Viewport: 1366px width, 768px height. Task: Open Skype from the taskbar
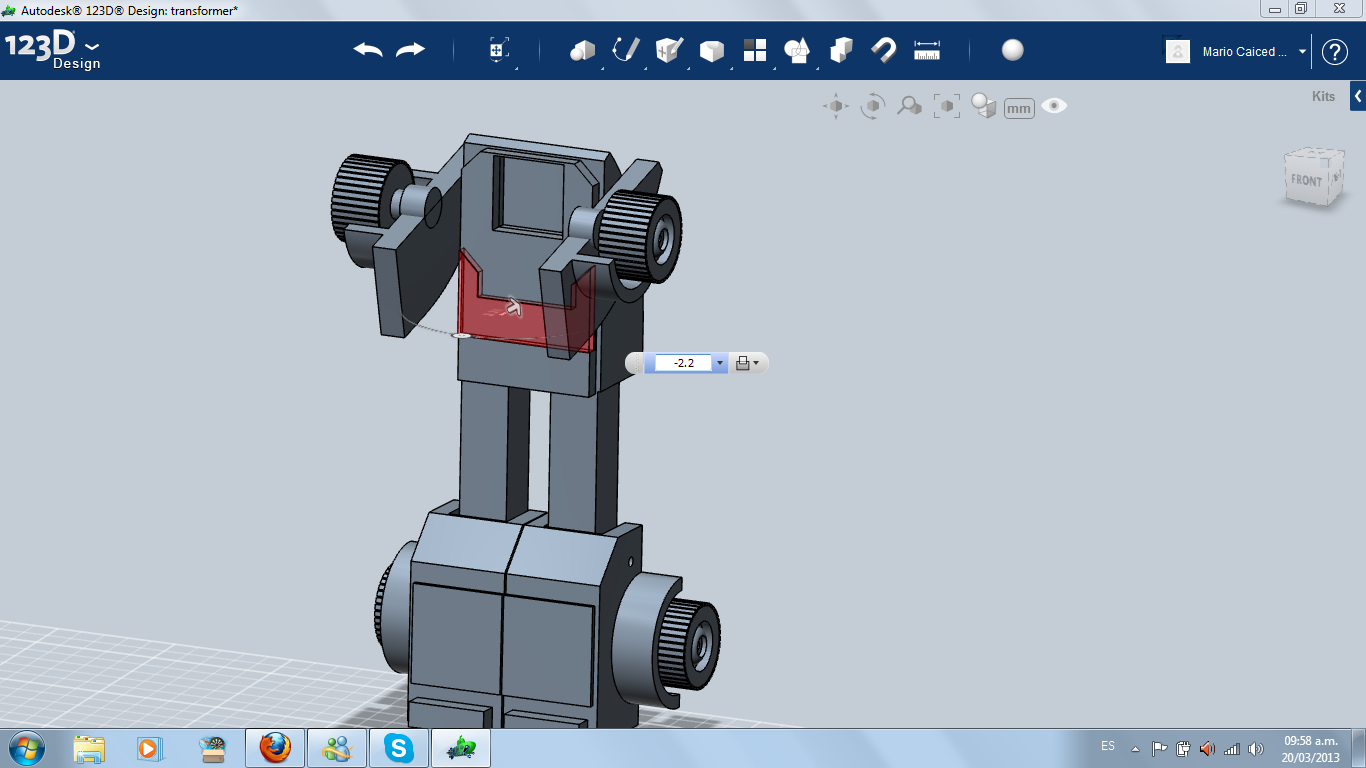point(398,748)
